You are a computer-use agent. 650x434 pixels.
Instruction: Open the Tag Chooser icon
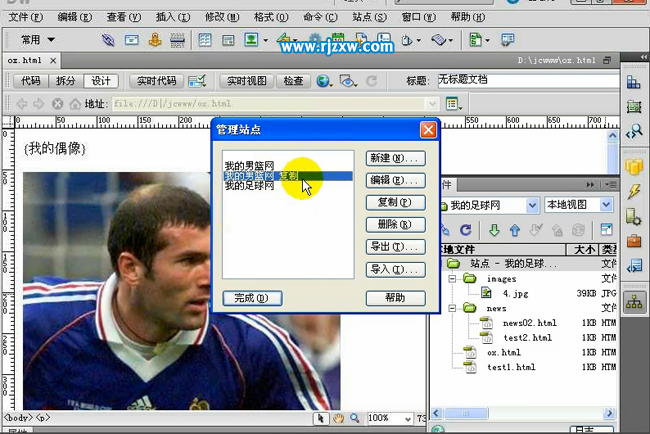click(507, 40)
